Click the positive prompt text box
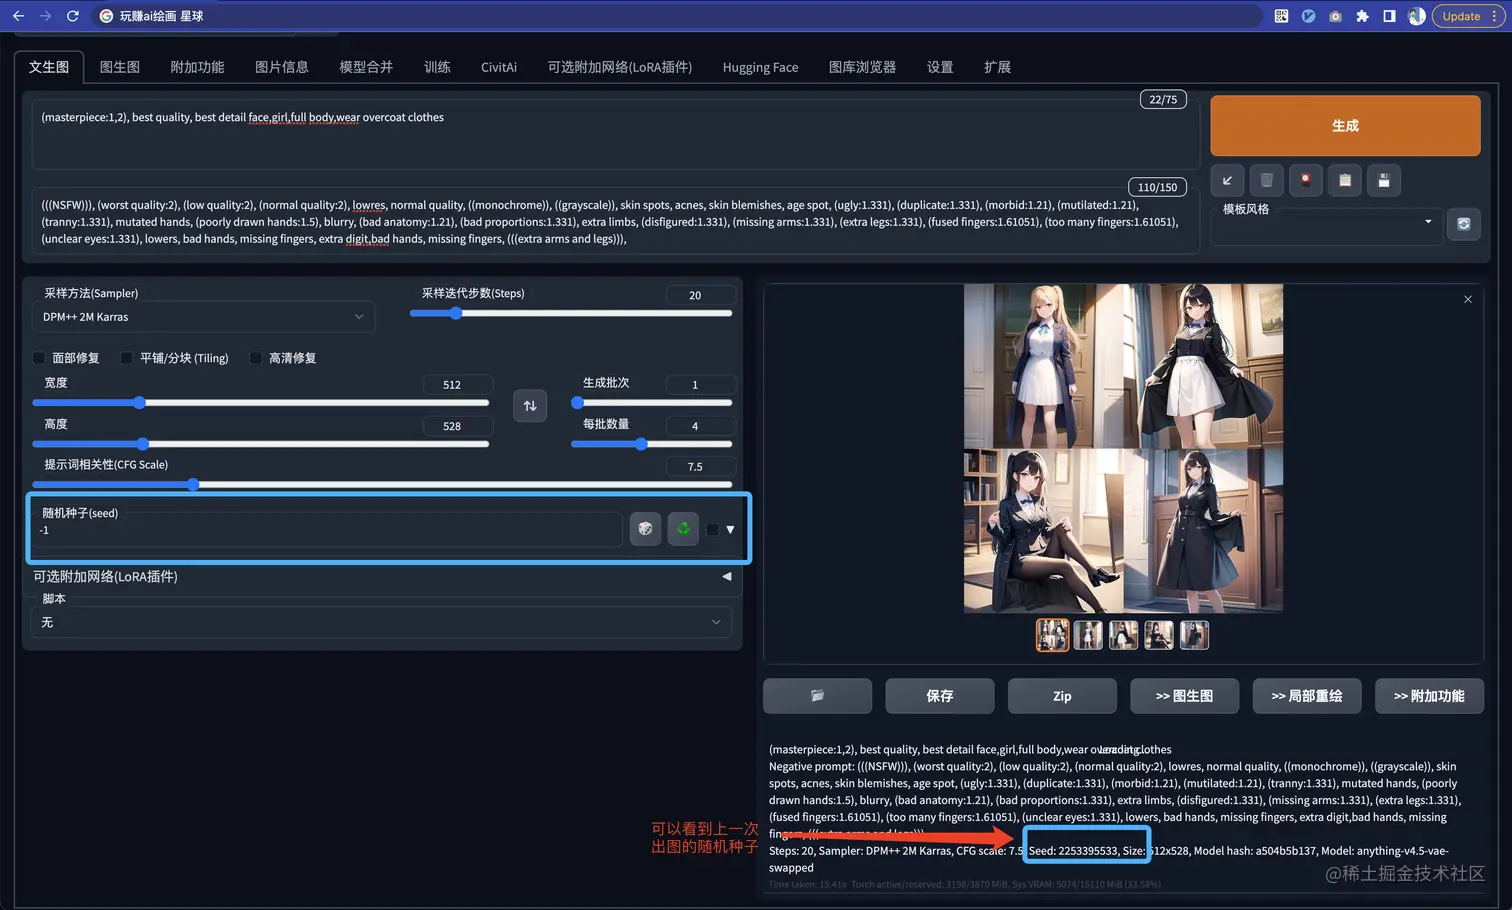This screenshot has height=910, width=1512. coord(615,134)
